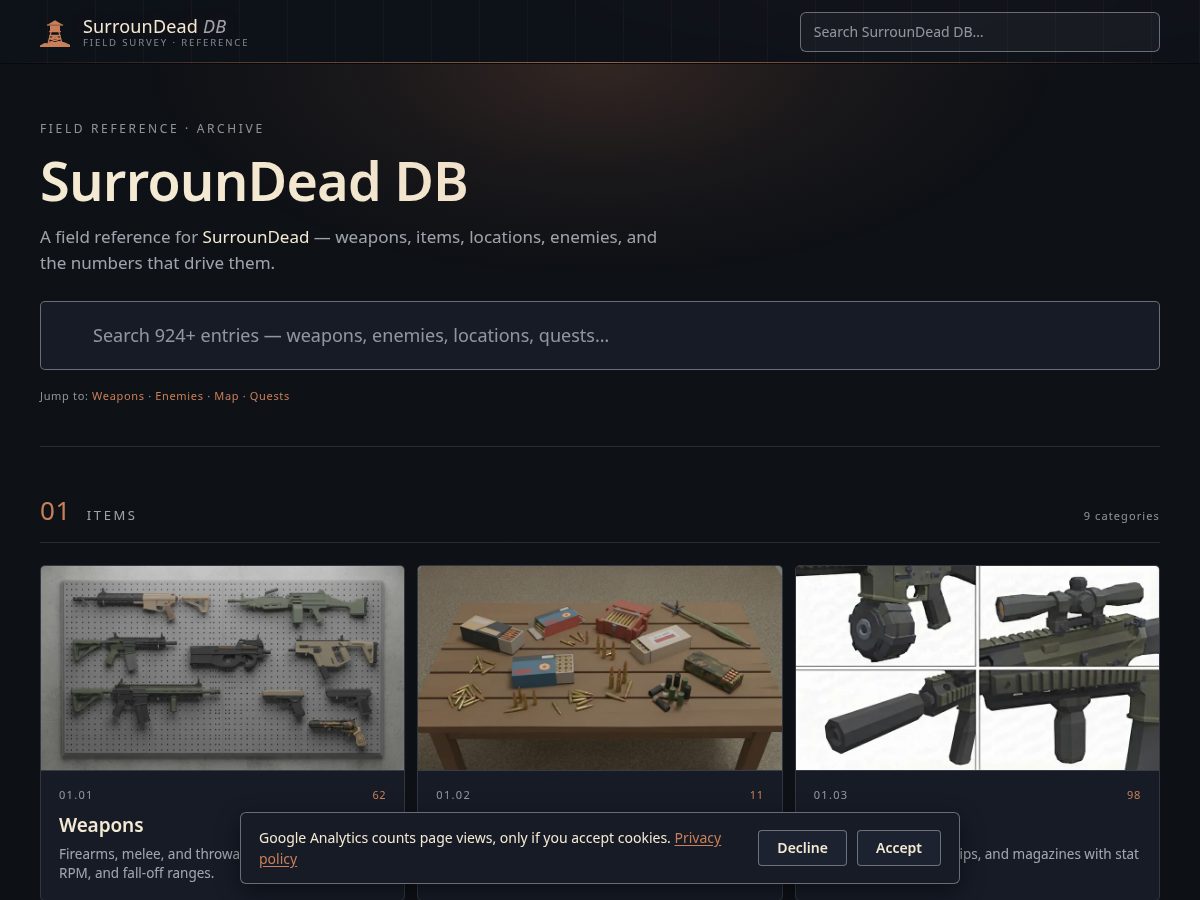Open the attachments thumbnail with scope and grips
1200x900 pixels.
(x=977, y=668)
